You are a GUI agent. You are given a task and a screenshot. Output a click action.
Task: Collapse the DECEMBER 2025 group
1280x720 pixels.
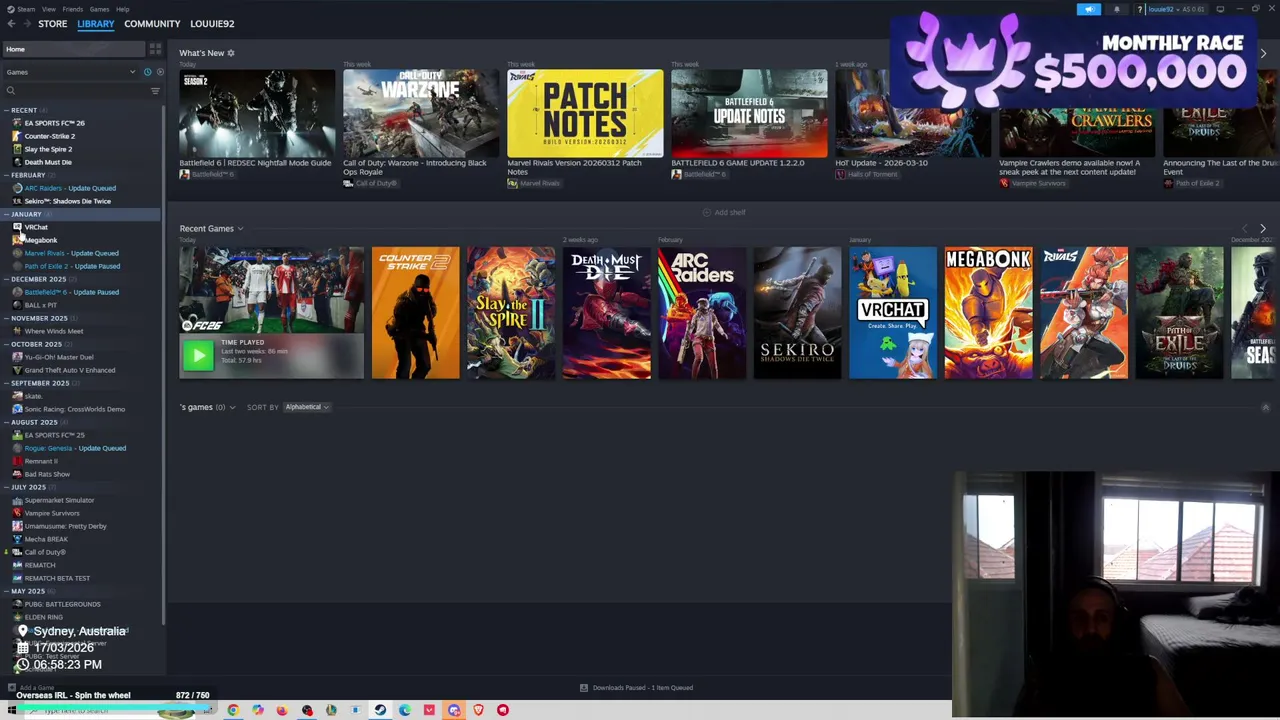[6, 279]
